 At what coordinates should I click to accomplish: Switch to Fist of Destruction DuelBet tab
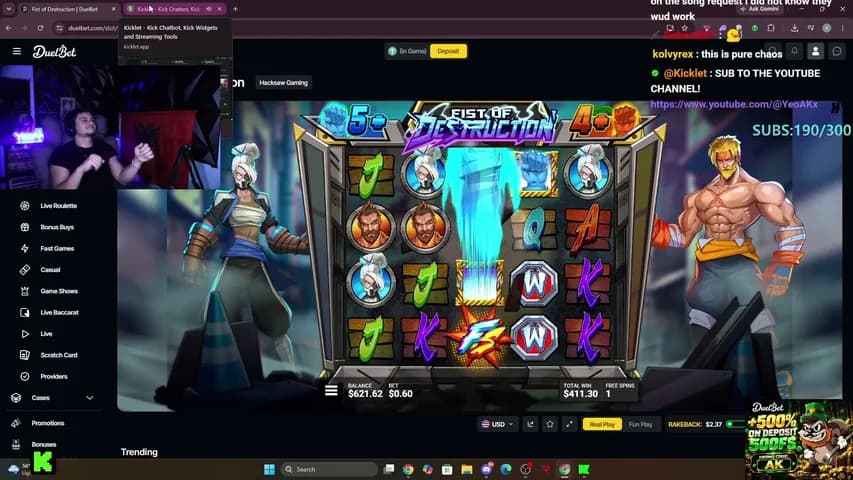(x=68, y=9)
